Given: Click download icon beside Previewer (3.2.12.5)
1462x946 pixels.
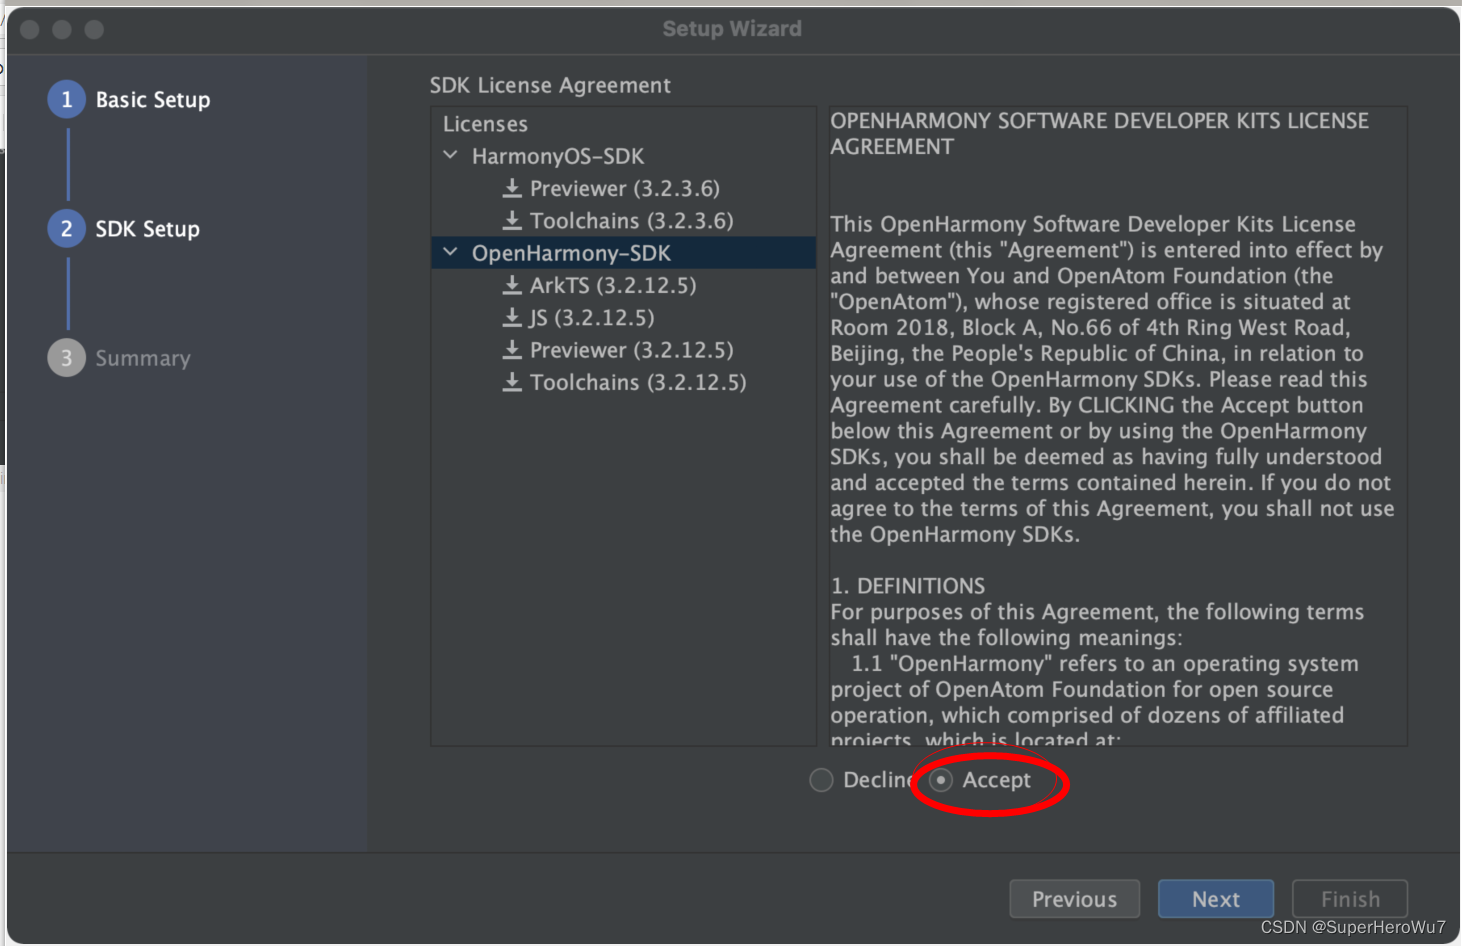Looking at the screenshot, I should click(512, 350).
